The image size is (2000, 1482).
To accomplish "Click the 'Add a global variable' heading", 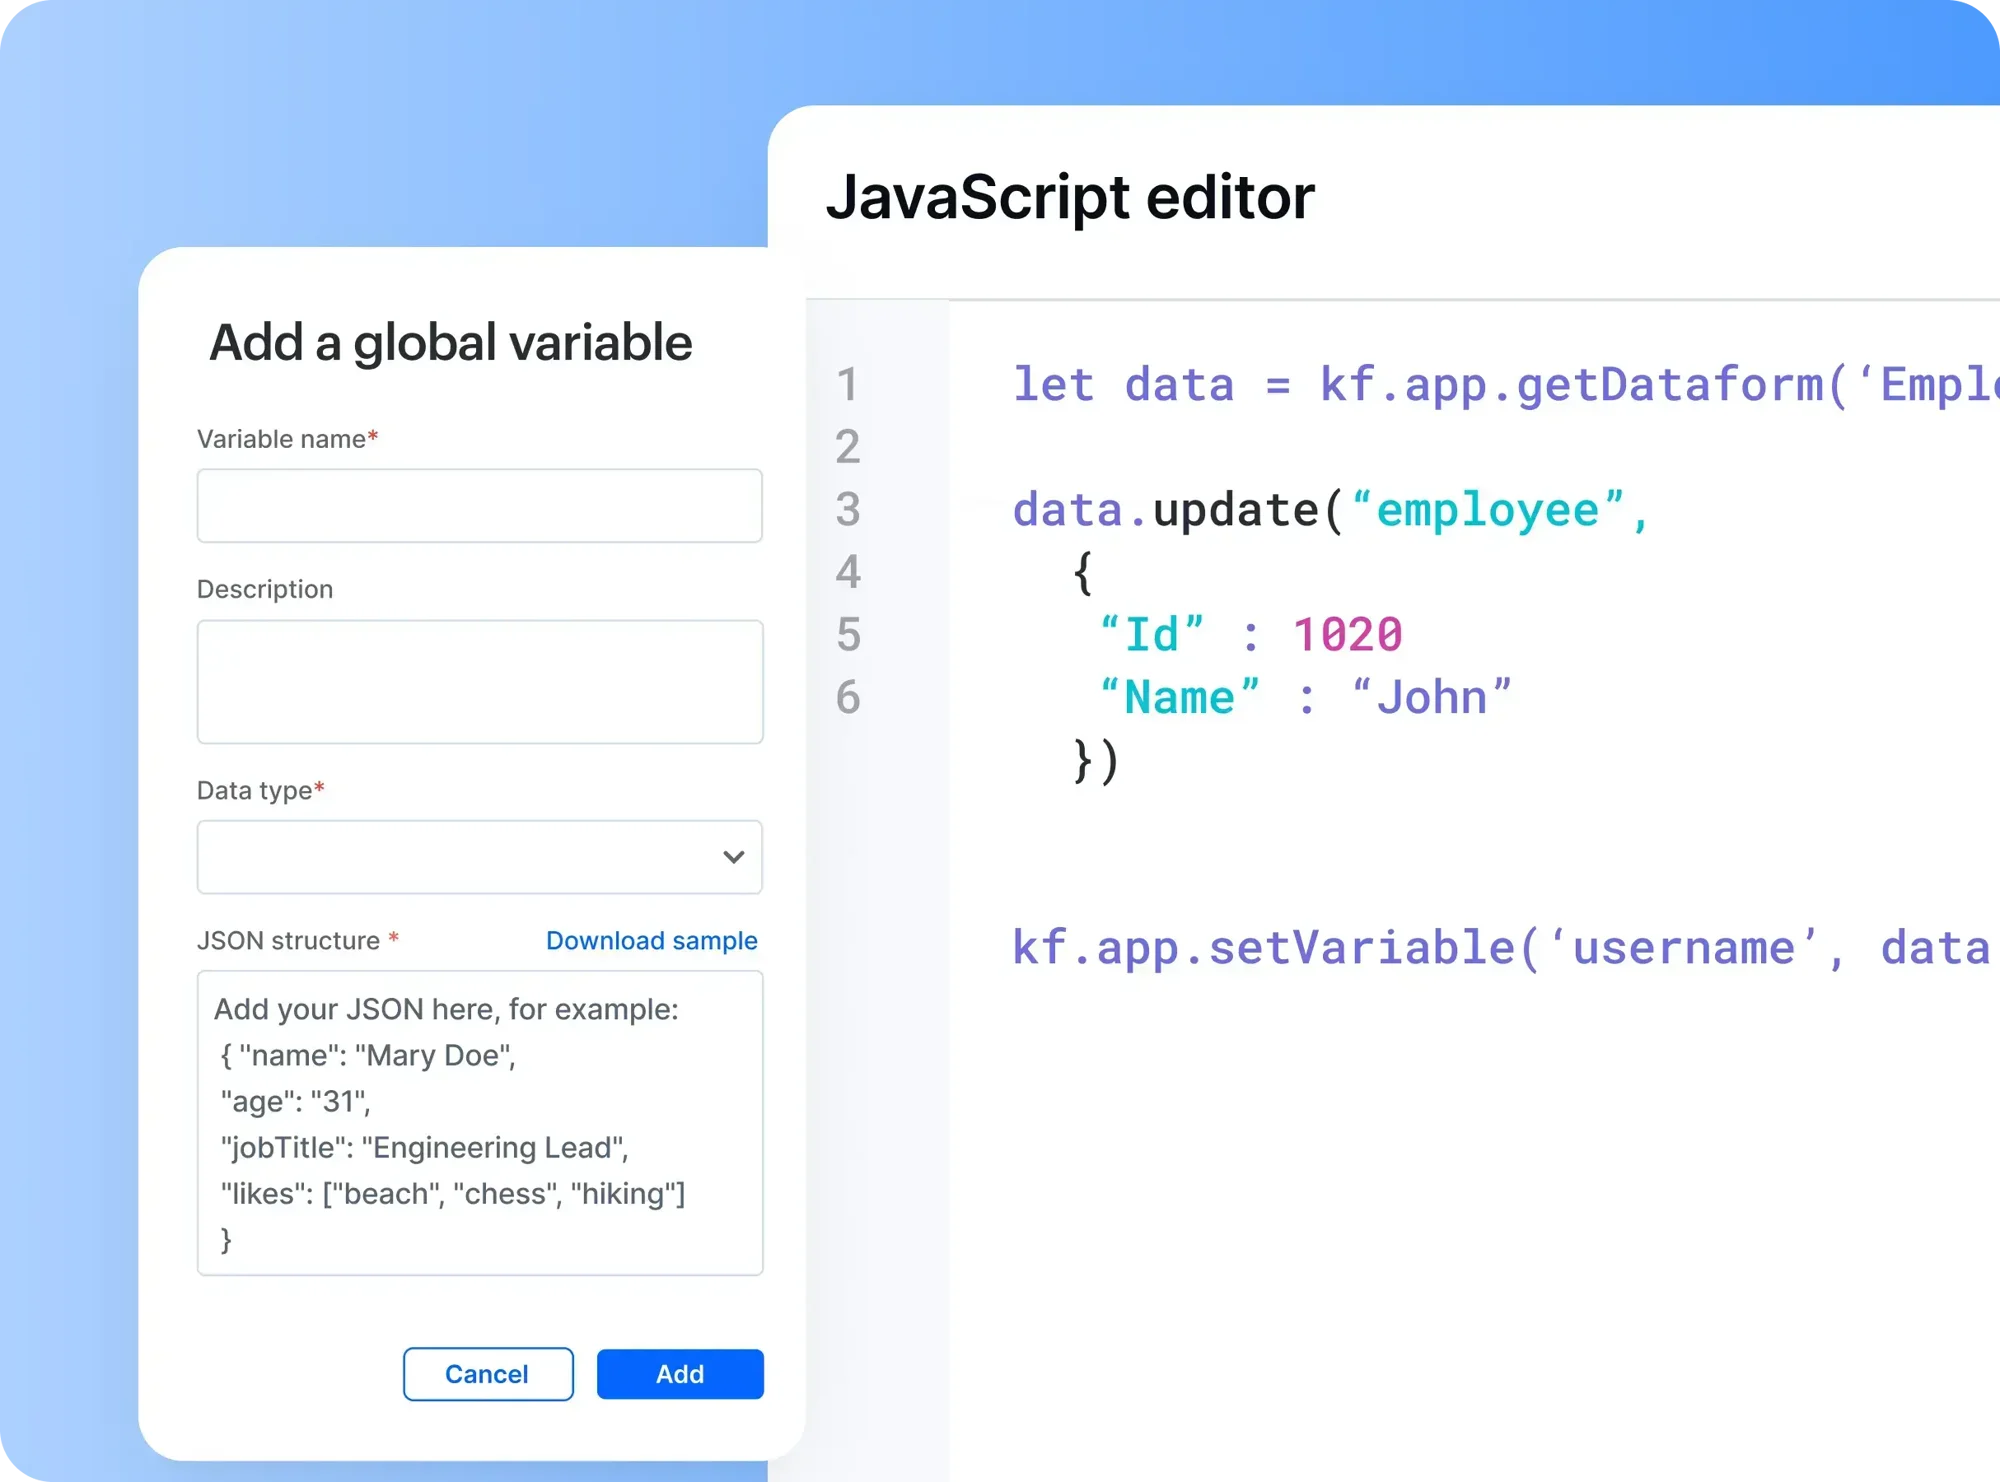I will pos(451,343).
